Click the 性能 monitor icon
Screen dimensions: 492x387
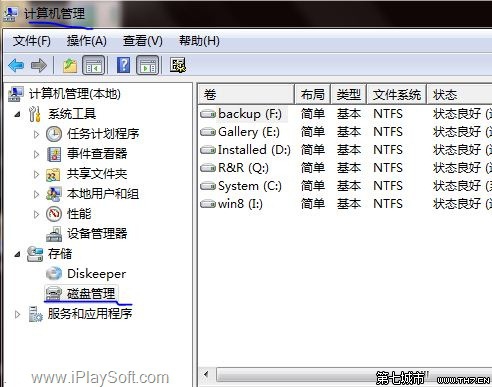tap(54, 214)
